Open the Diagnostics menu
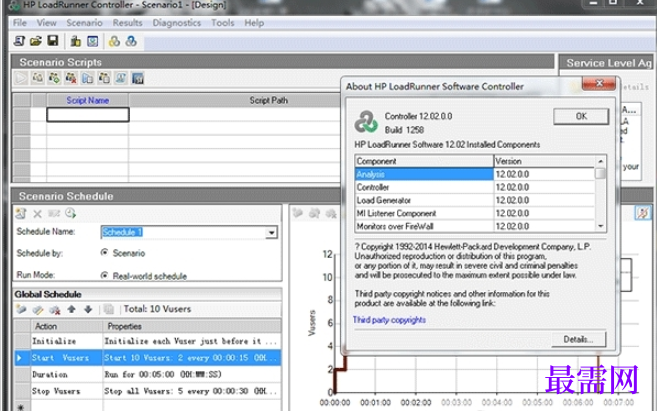657x411 pixels. point(177,23)
